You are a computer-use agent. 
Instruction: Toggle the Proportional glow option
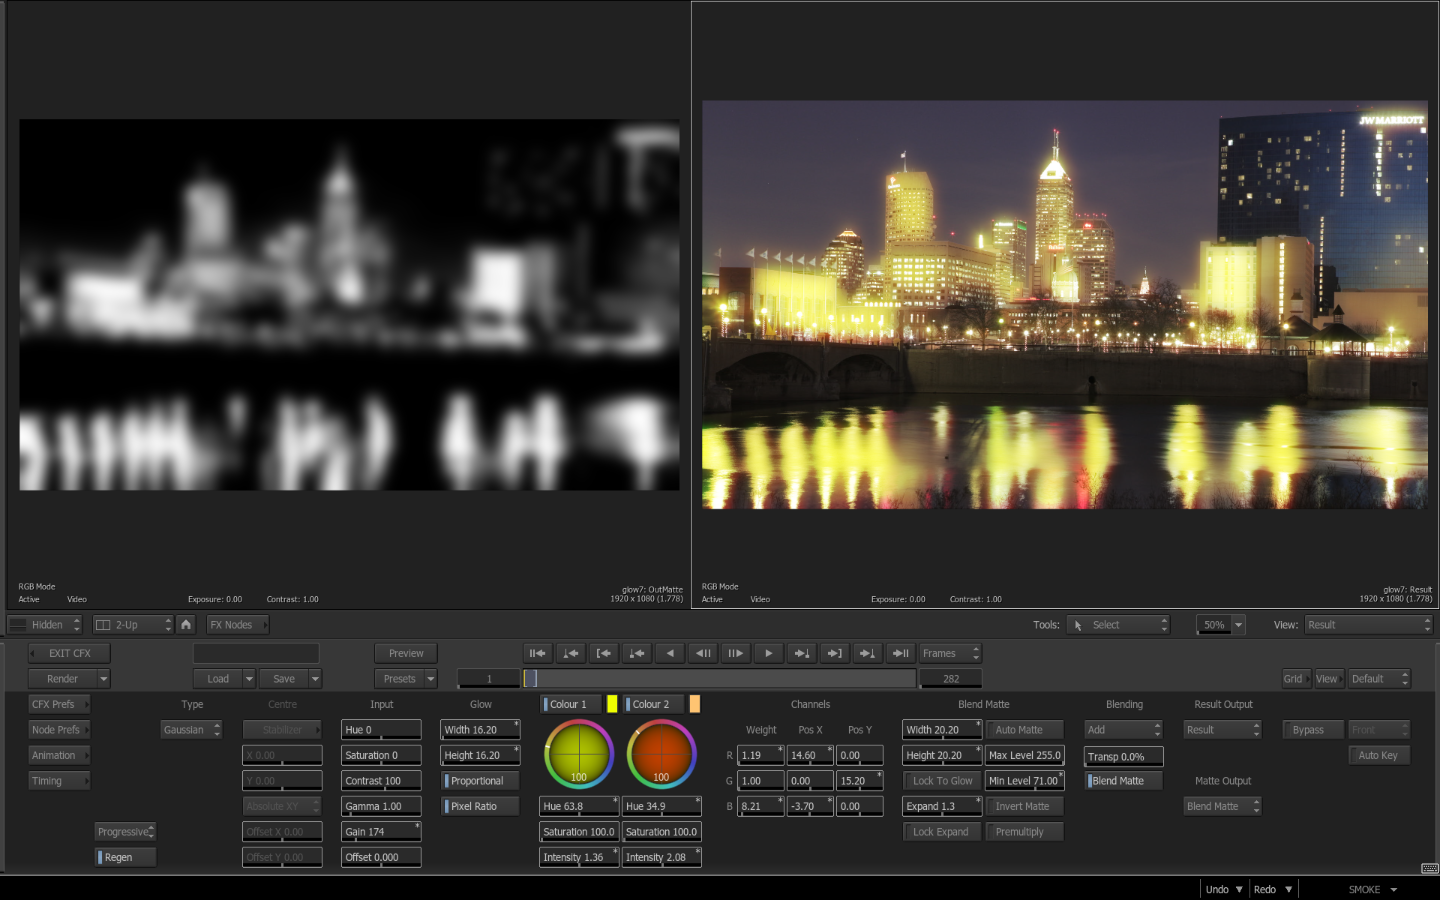(x=480, y=781)
